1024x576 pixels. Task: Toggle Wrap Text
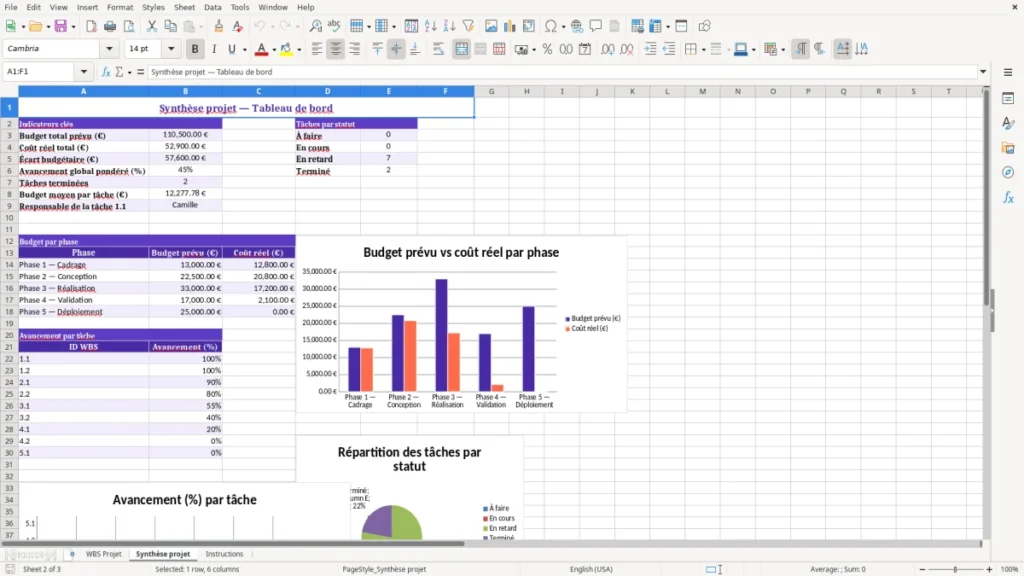coord(438,49)
